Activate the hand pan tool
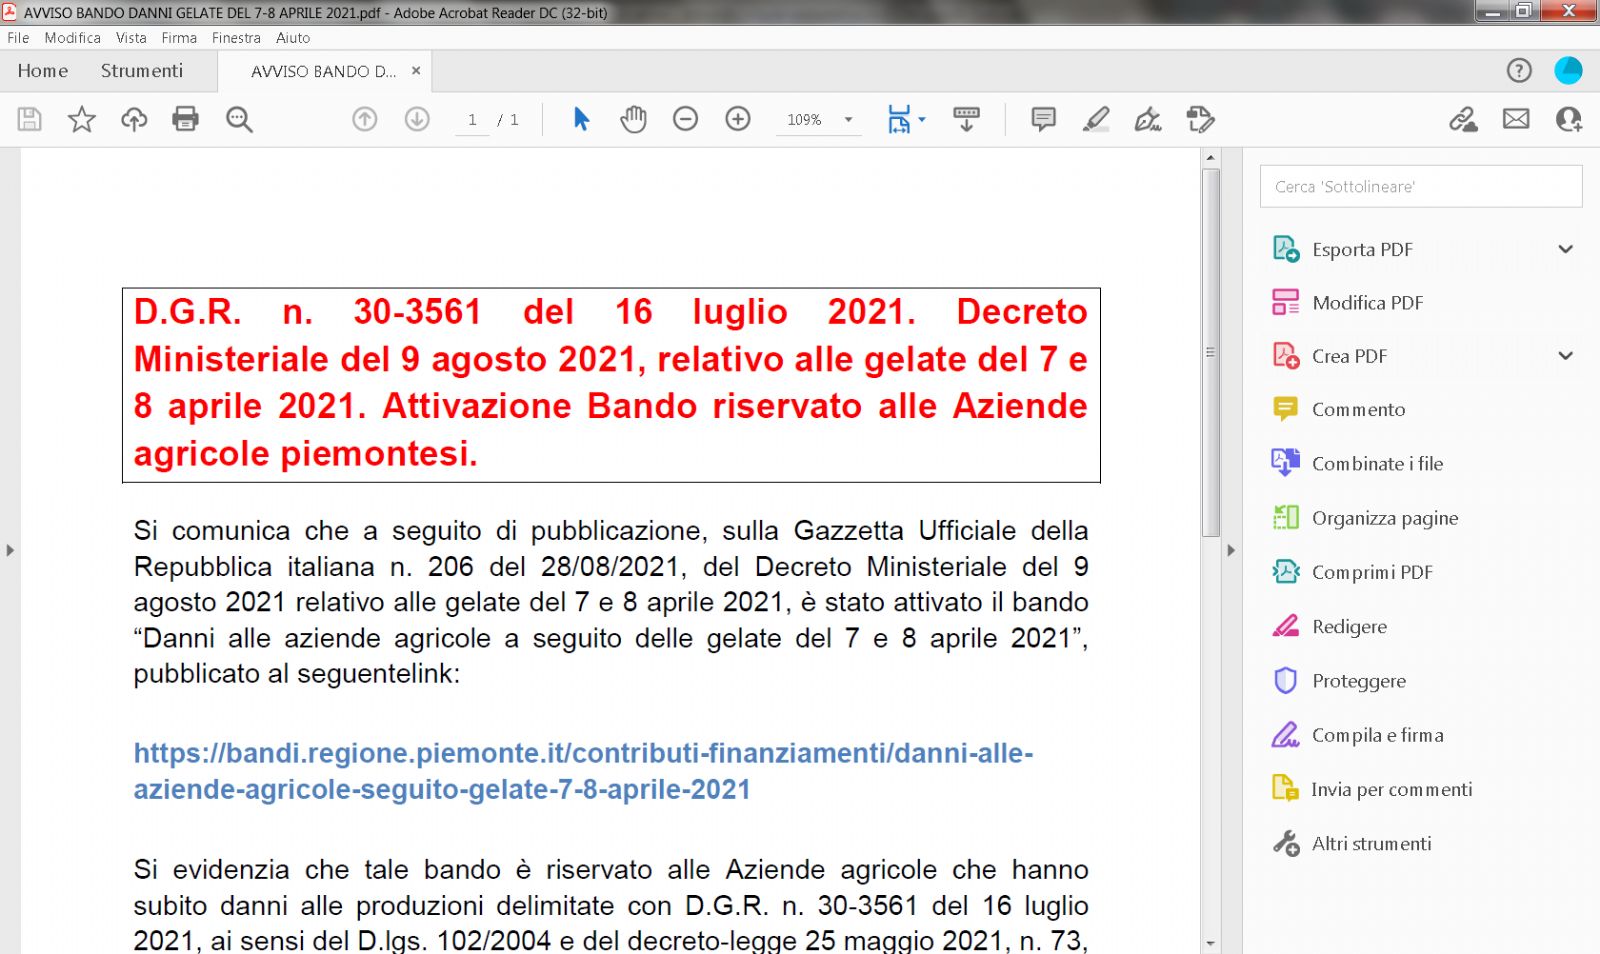1600x954 pixels. (x=633, y=119)
